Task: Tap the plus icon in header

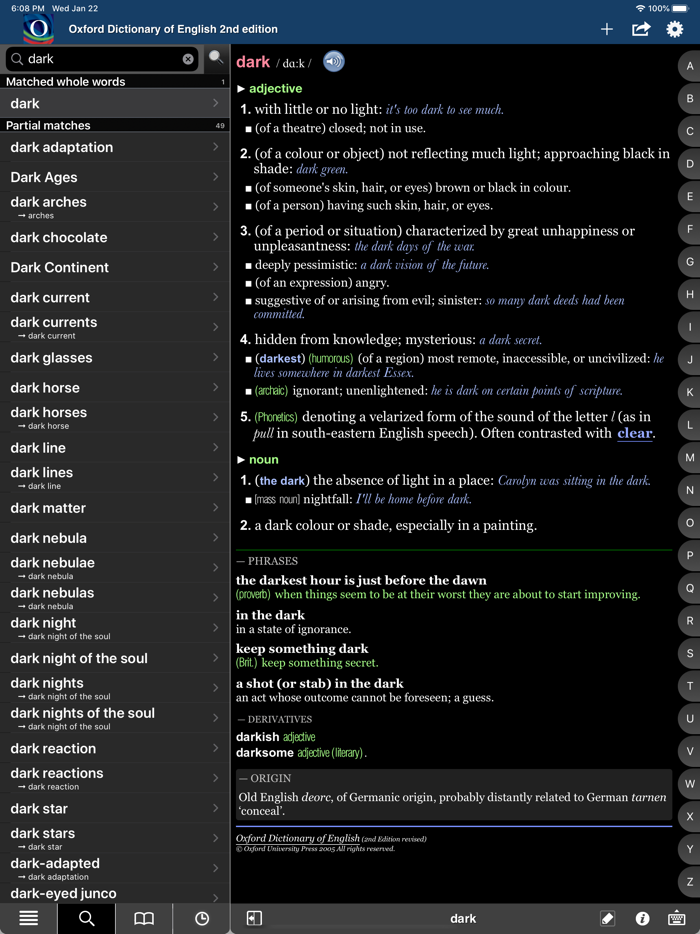Action: tap(606, 29)
